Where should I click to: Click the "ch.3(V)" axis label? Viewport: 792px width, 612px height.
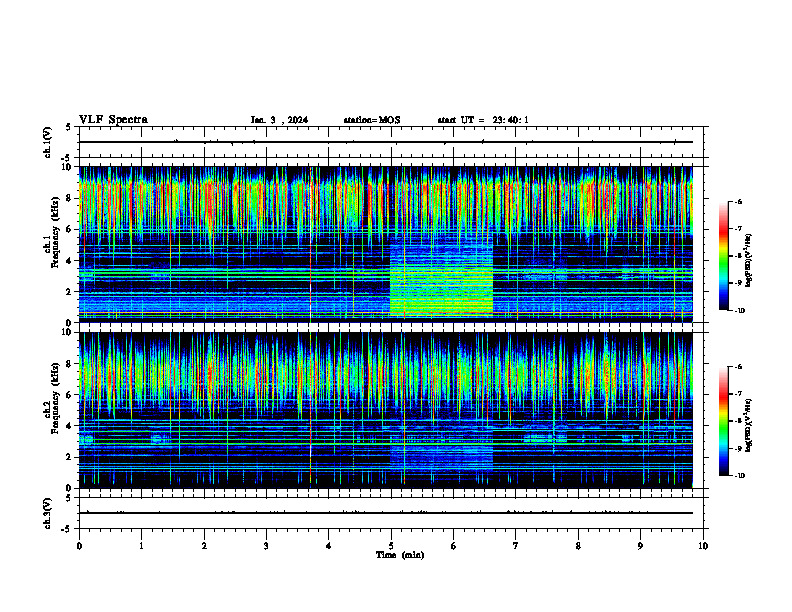tap(47, 513)
